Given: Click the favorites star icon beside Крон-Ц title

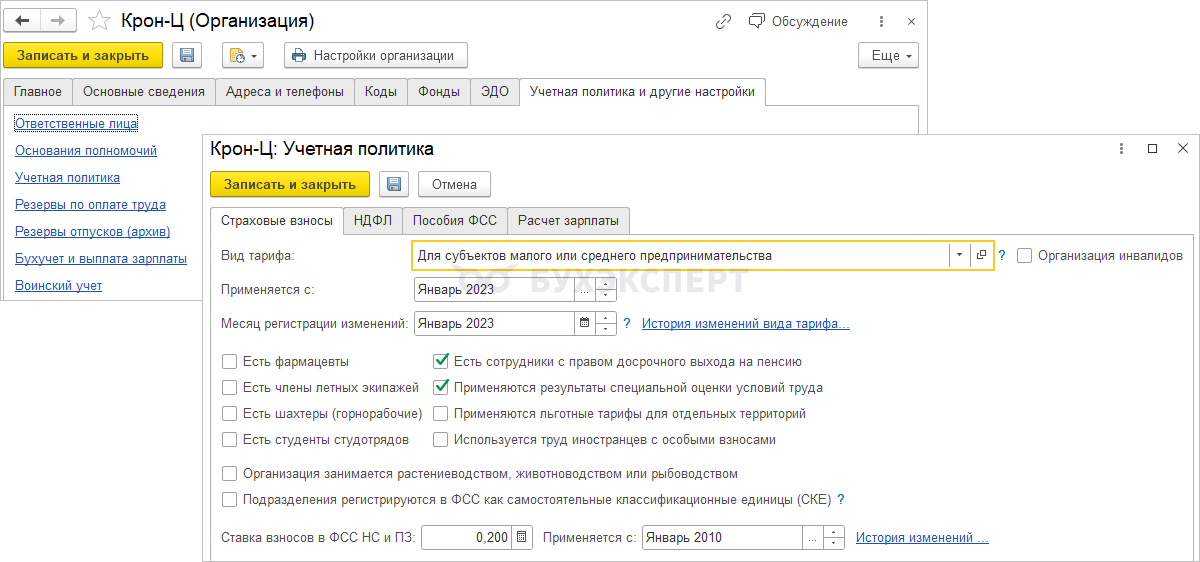Looking at the screenshot, I should (99, 21).
